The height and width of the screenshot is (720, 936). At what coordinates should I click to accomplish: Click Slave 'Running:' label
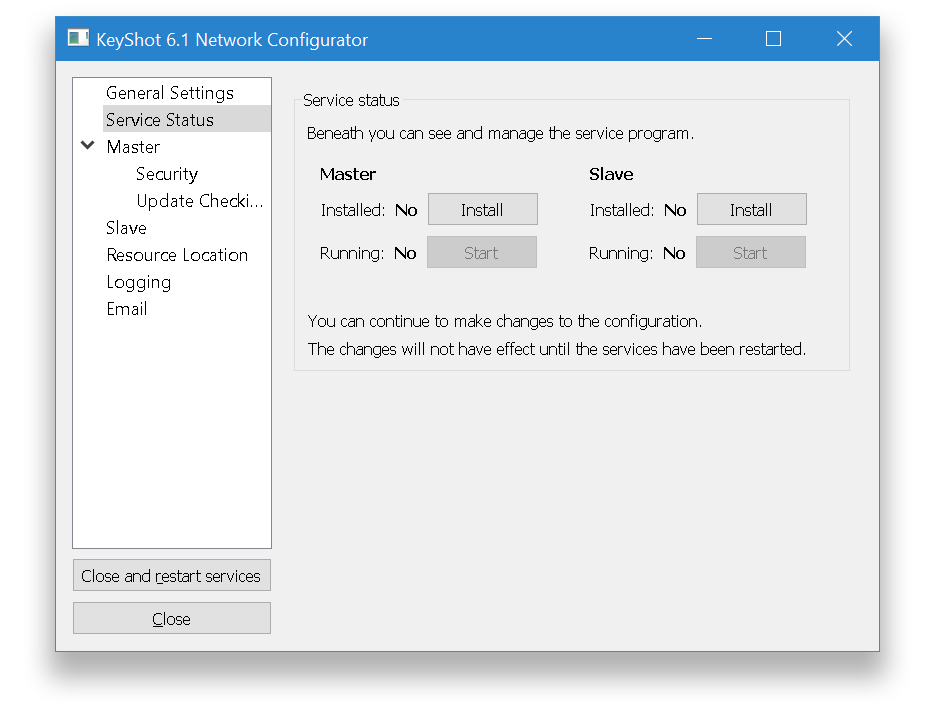(621, 253)
